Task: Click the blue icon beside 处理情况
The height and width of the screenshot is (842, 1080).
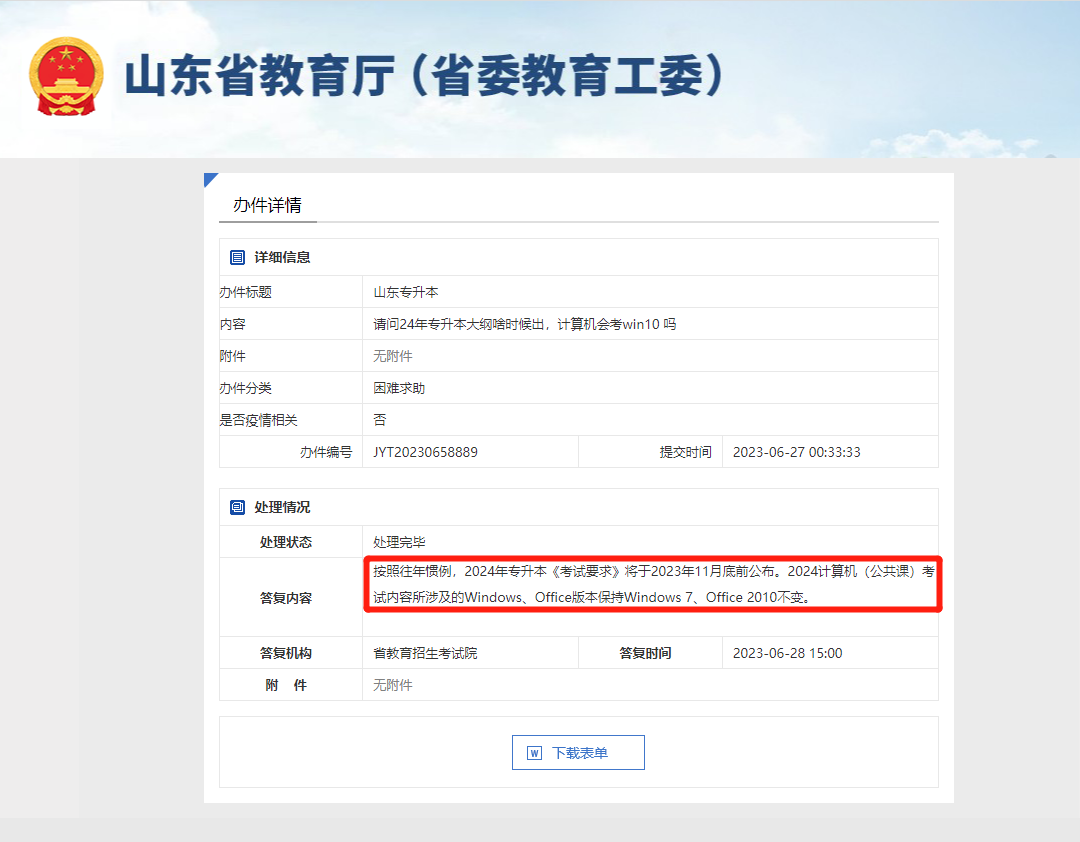Action: (236, 507)
